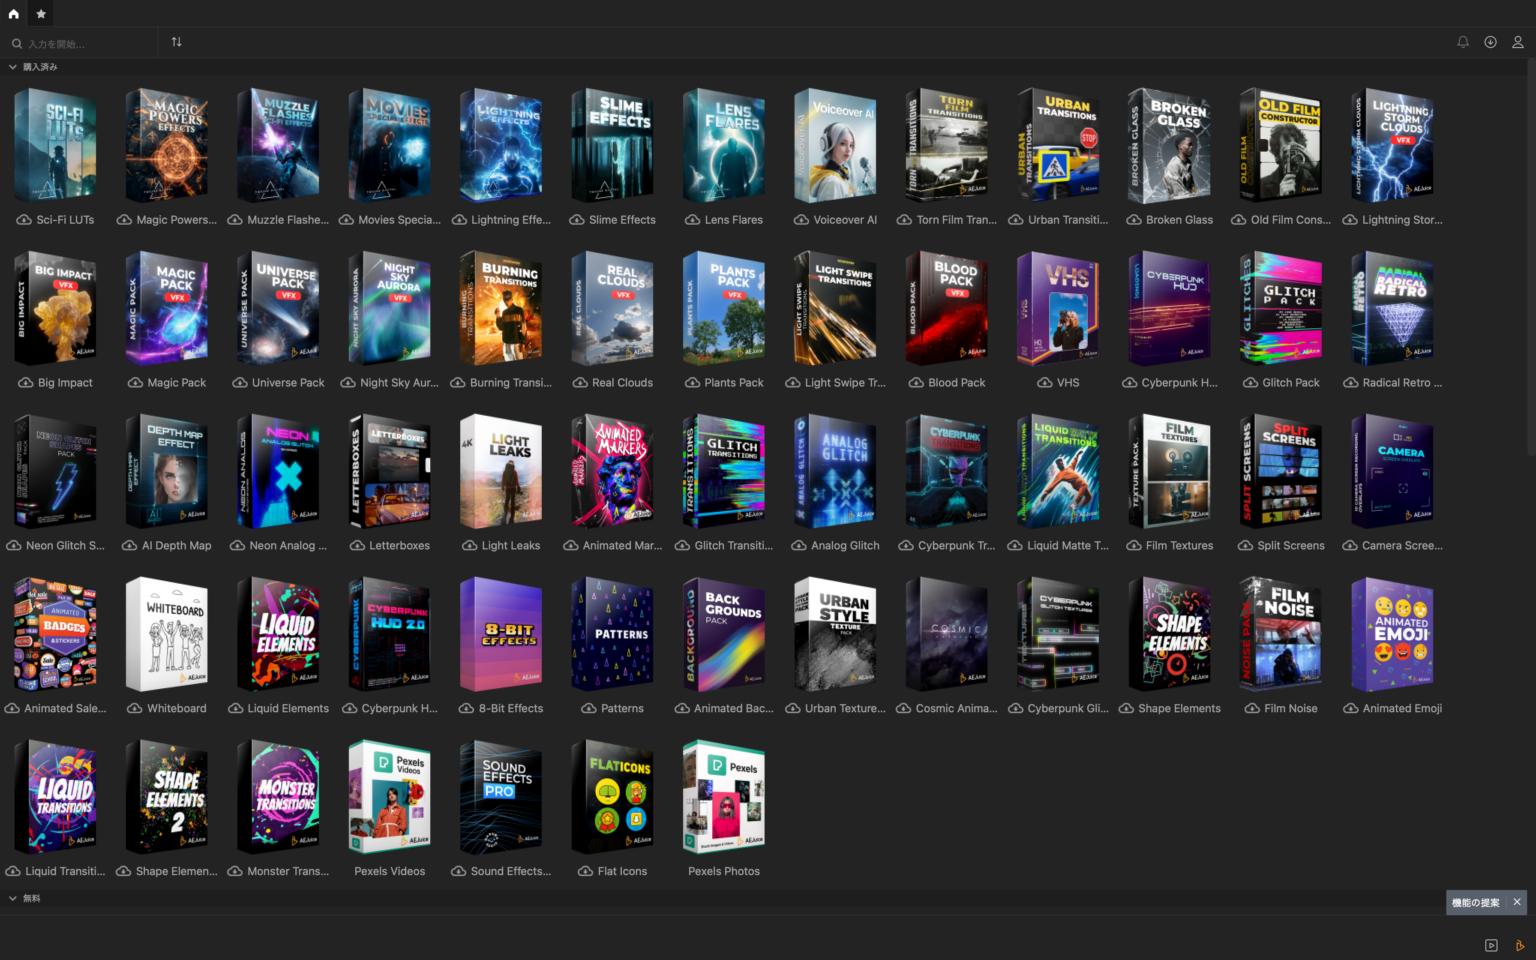Screen dimensions: 1536x960
Task: Open the downloads manager icon
Action: tap(1490, 42)
